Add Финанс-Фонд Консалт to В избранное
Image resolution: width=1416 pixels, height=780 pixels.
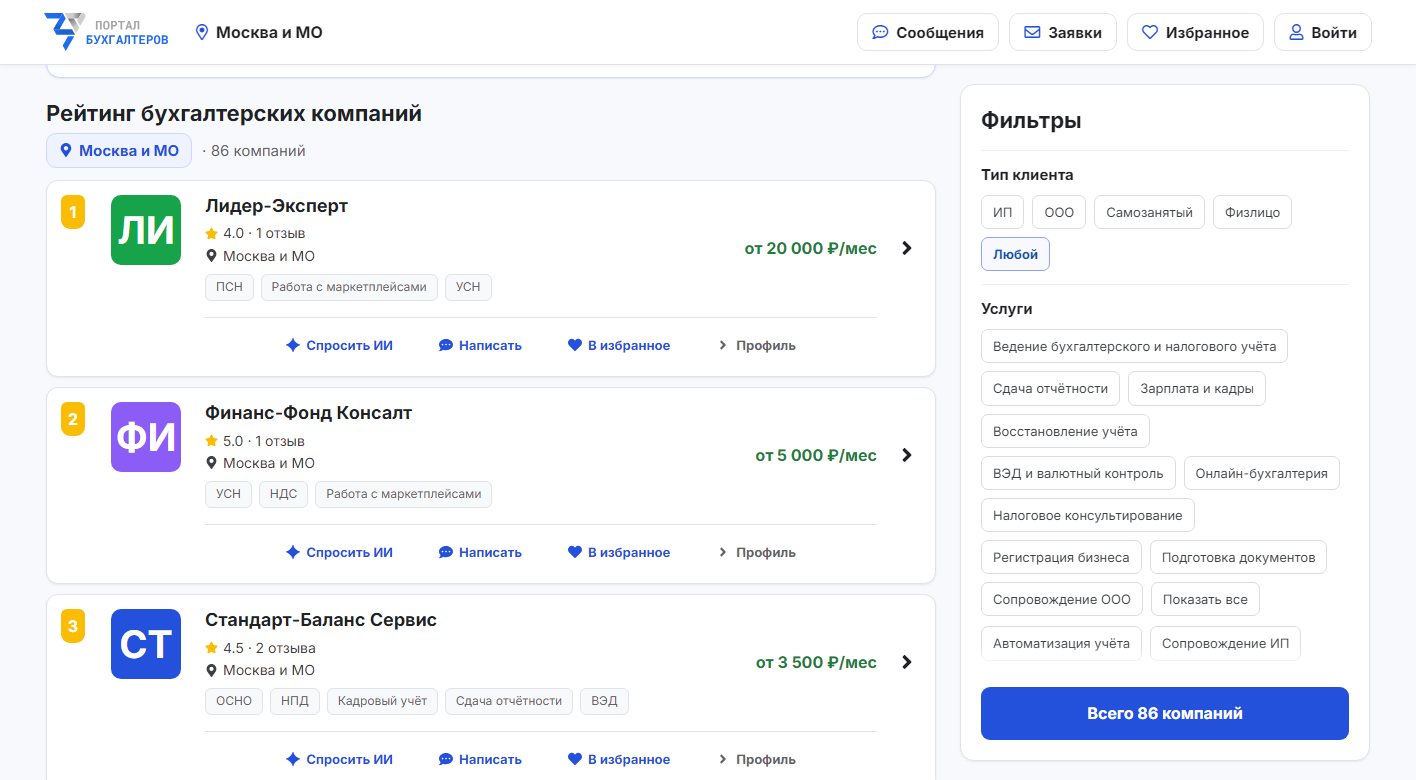(619, 552)
